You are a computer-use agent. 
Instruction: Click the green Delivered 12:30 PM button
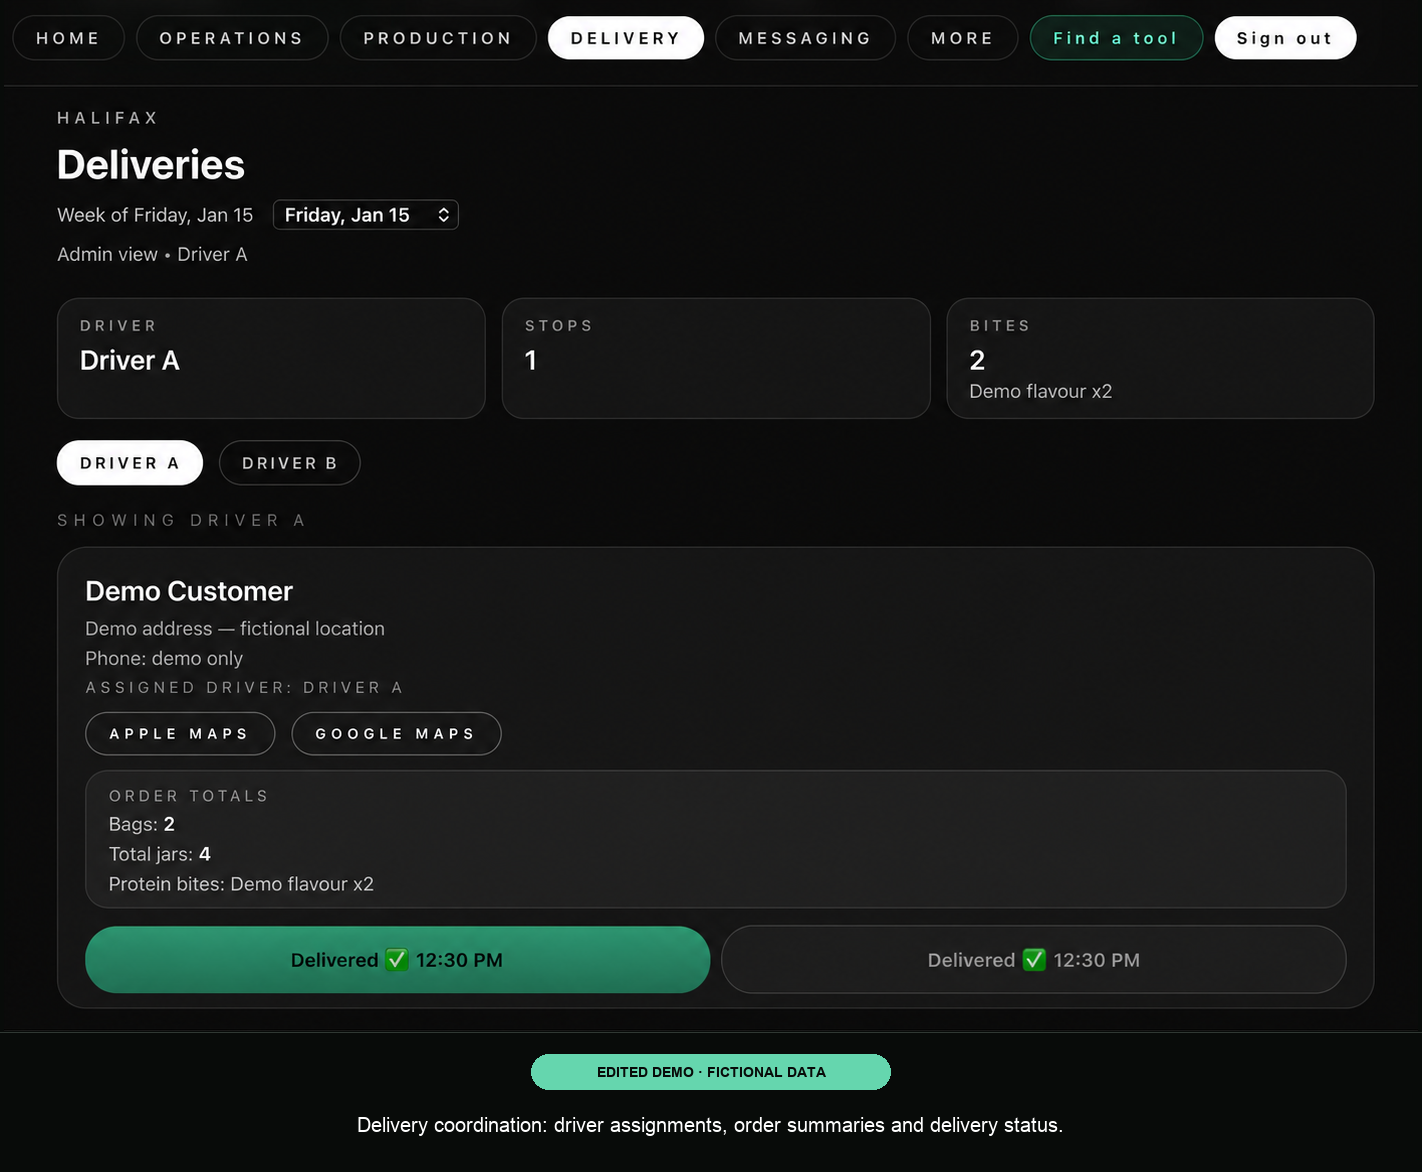point(398,960)
